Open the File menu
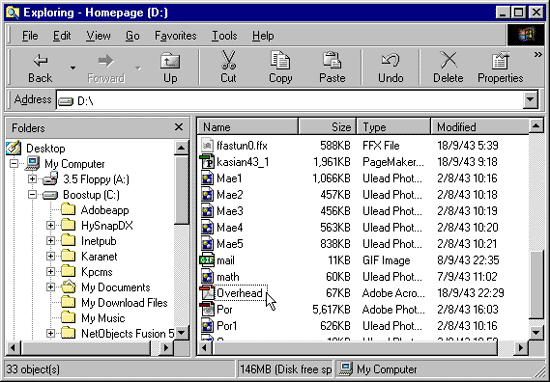The height and width of the screenshot is (382, 550). click(x=30, y=36)
